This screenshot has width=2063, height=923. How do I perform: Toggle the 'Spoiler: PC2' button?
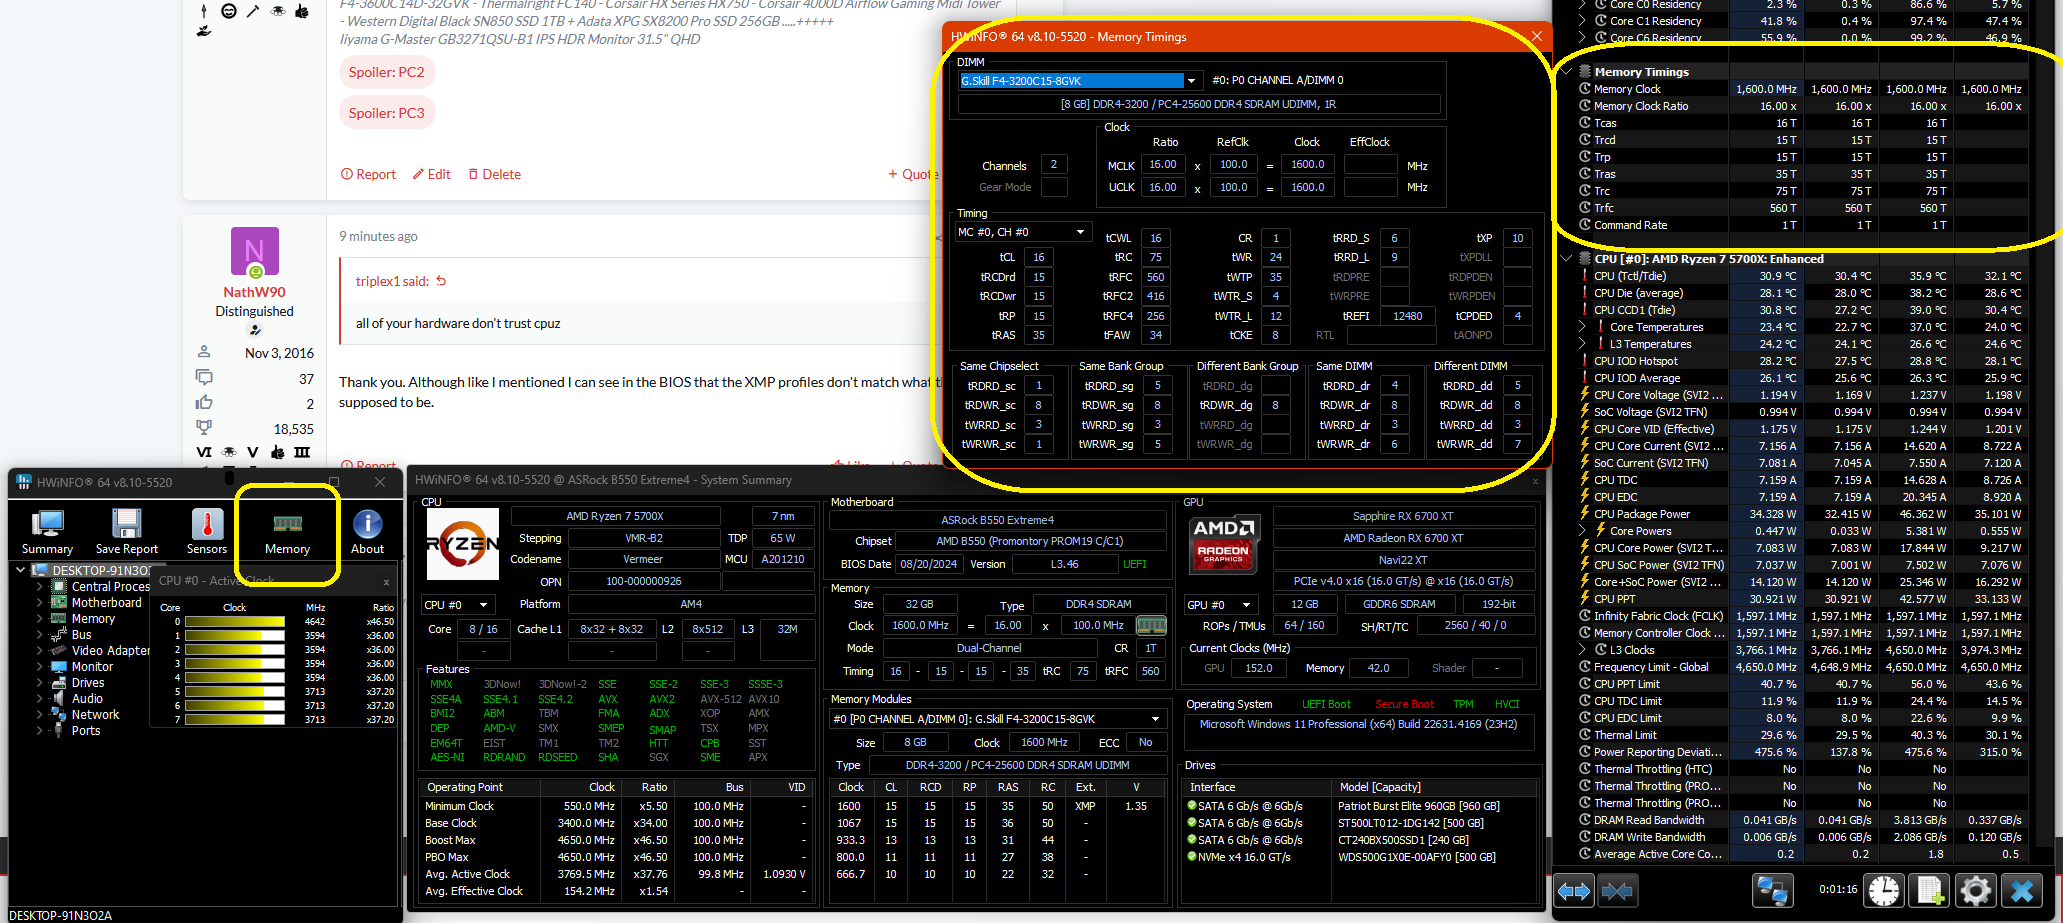(386, 72)
